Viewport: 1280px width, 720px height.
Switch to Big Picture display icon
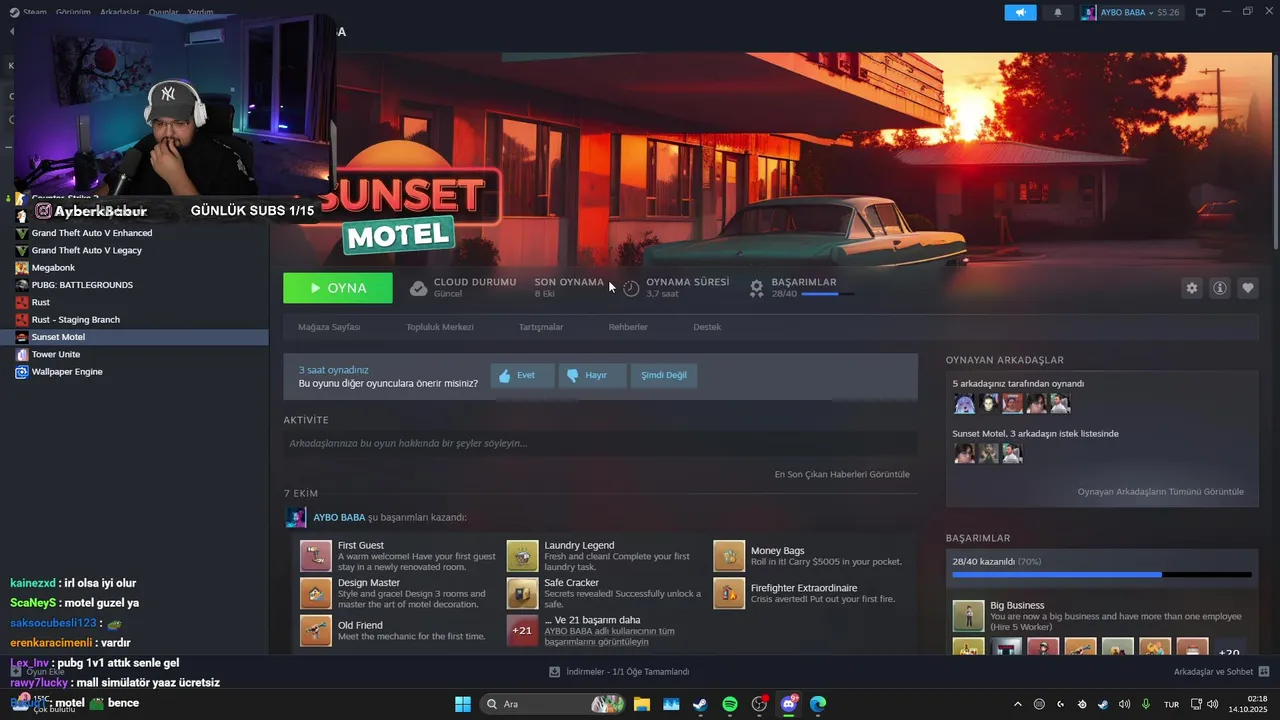point(1200,12)
